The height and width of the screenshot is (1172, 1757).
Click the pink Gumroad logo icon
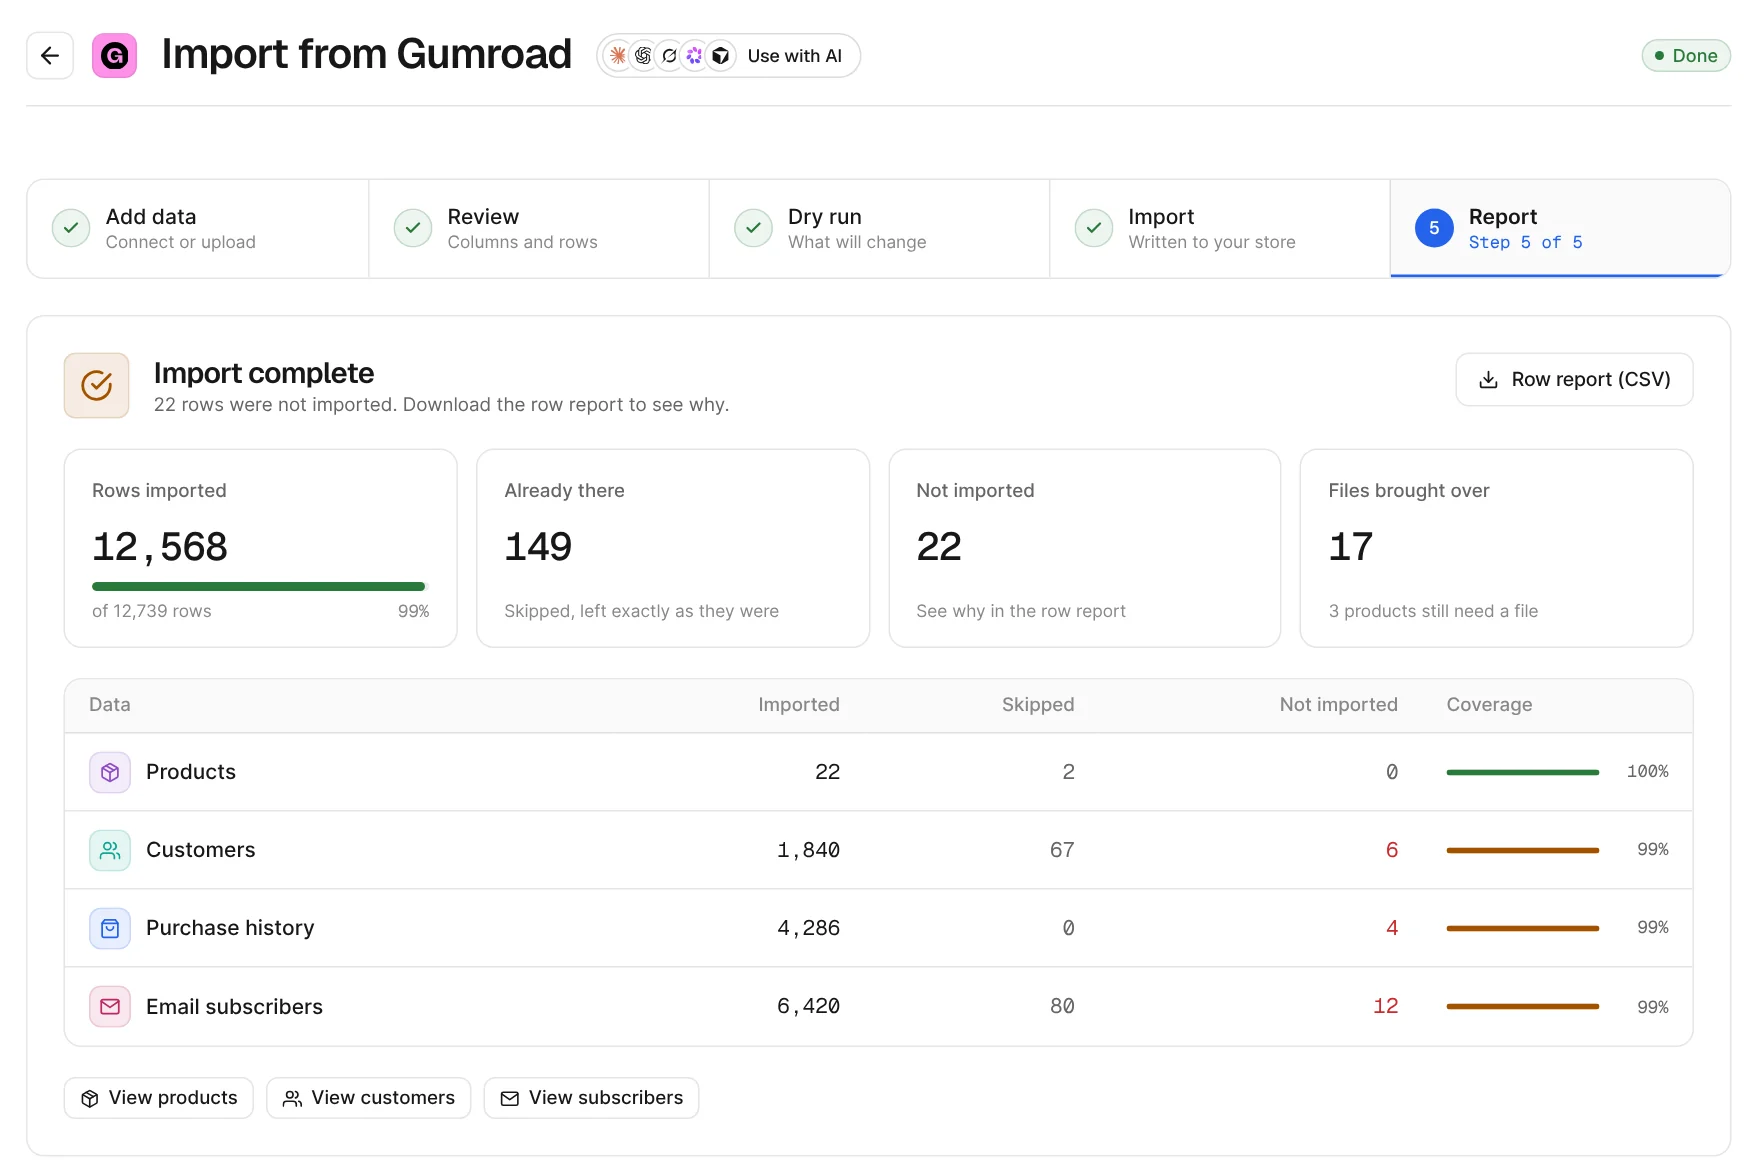[x=114, y=56]
